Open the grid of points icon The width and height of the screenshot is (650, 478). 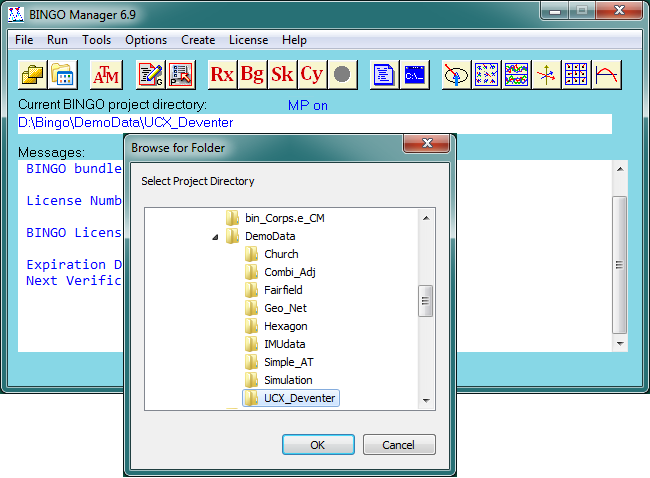click(x=576, y=75)
